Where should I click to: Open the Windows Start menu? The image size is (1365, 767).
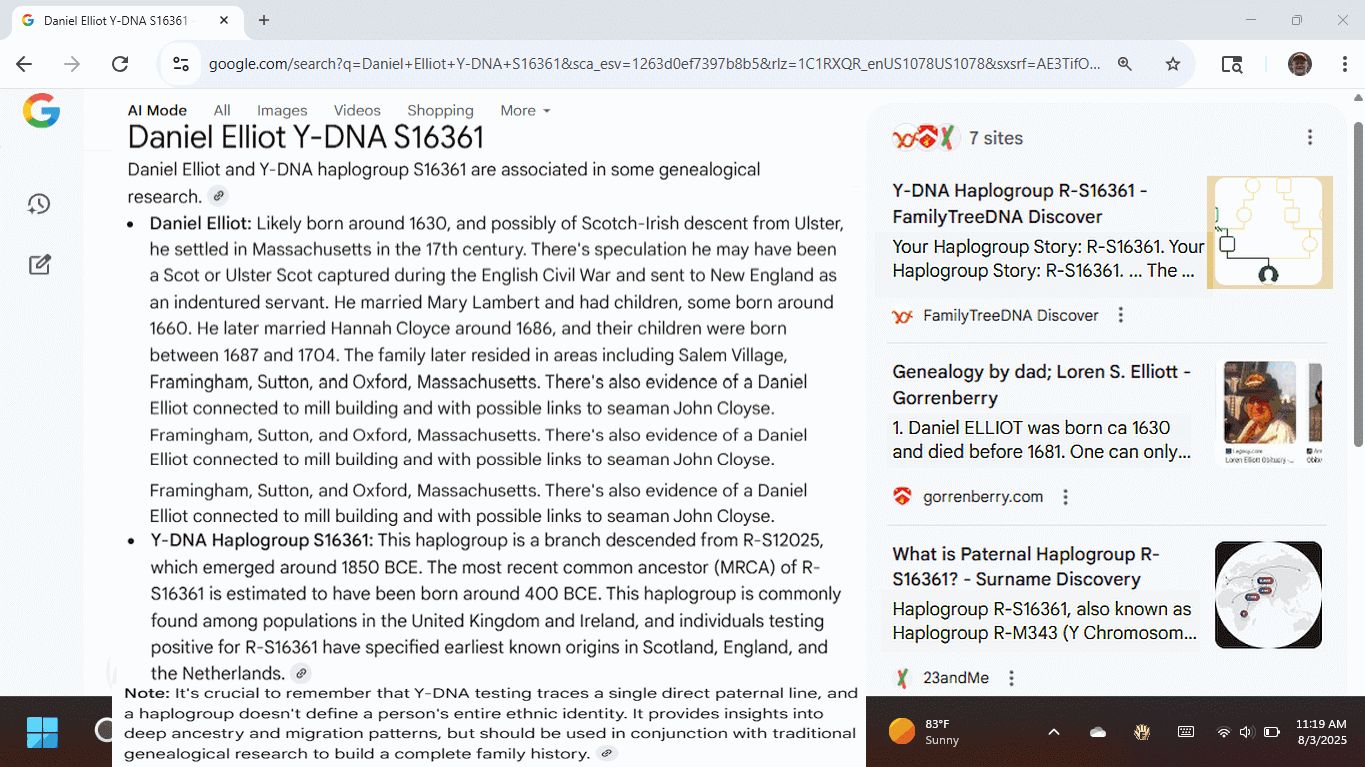click(x=42, y=732)
